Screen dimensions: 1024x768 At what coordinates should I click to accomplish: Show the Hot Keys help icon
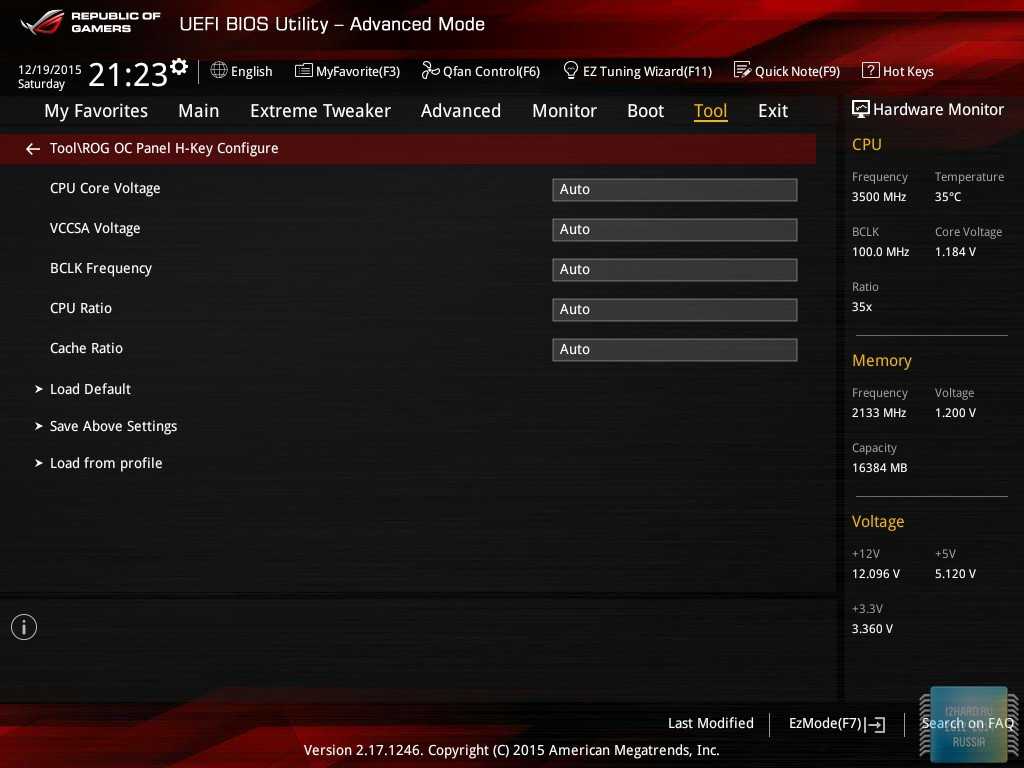pos(870,71)
